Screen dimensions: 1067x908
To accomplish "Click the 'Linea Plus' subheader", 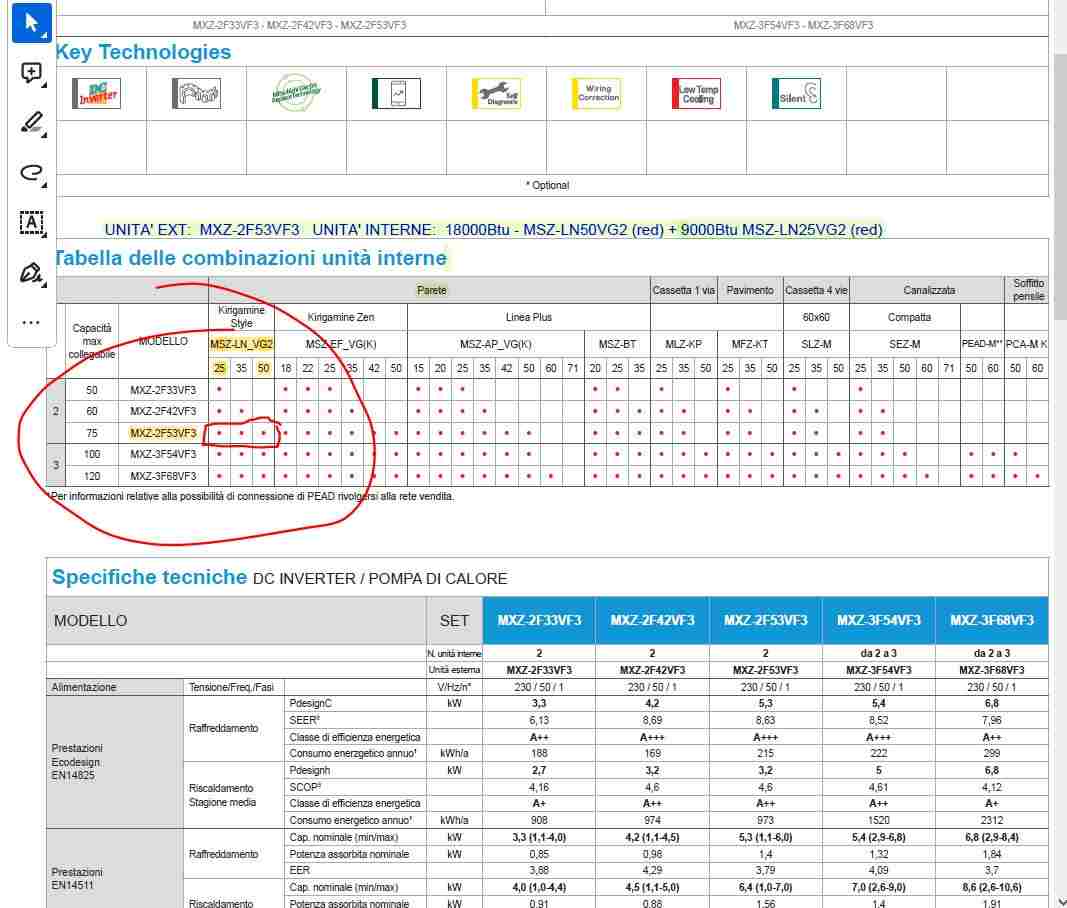I will coord(528,317).
